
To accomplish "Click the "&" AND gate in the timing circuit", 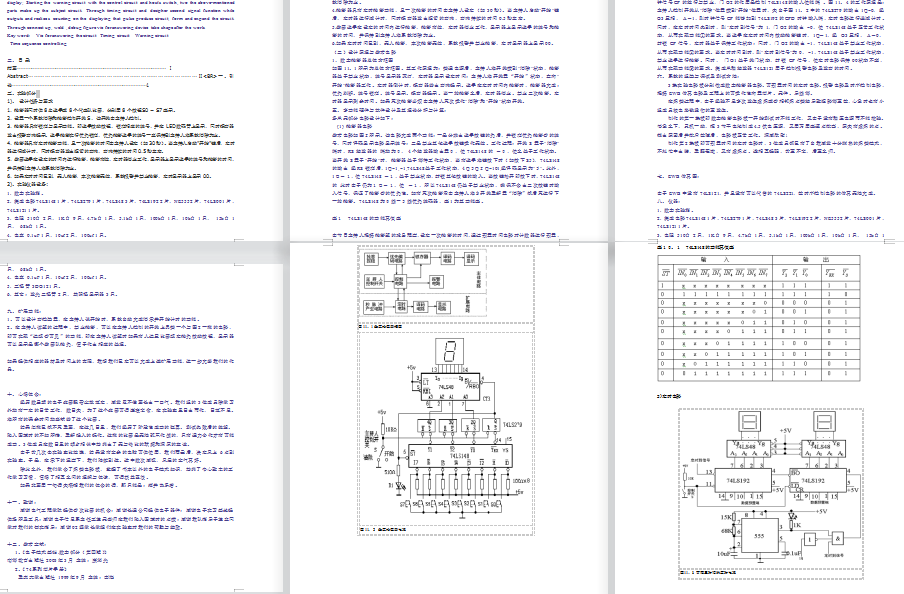I will (838, 539).
